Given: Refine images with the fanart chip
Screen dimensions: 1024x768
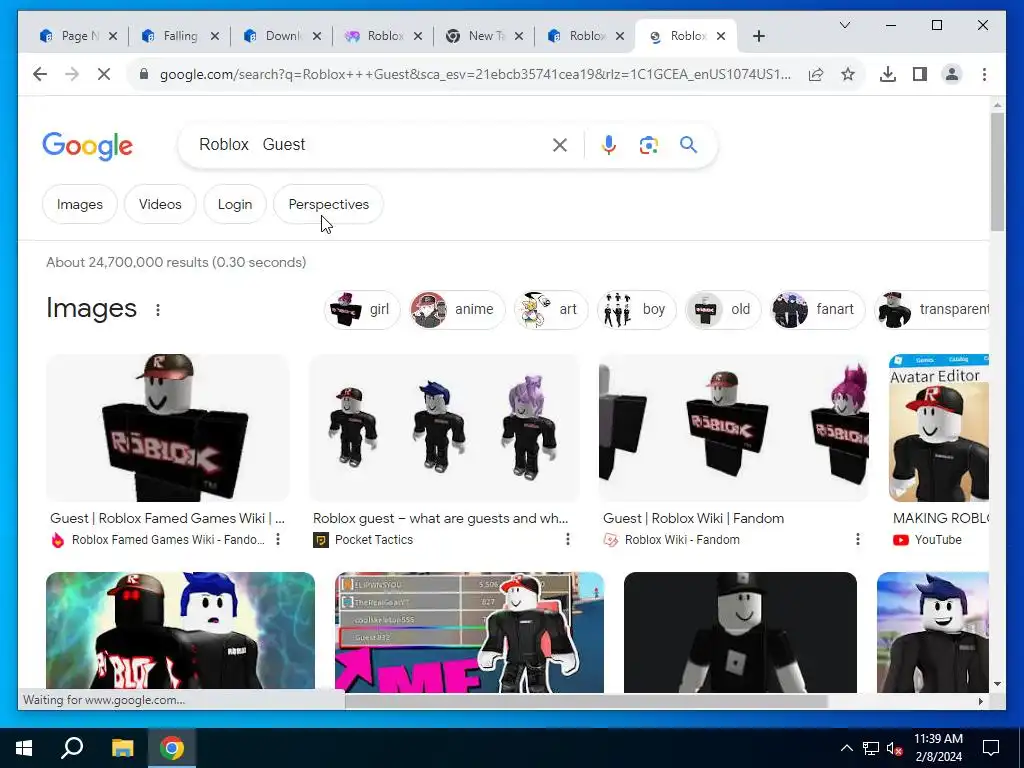Looking at the screenshot, I should [x=818, y=310].
